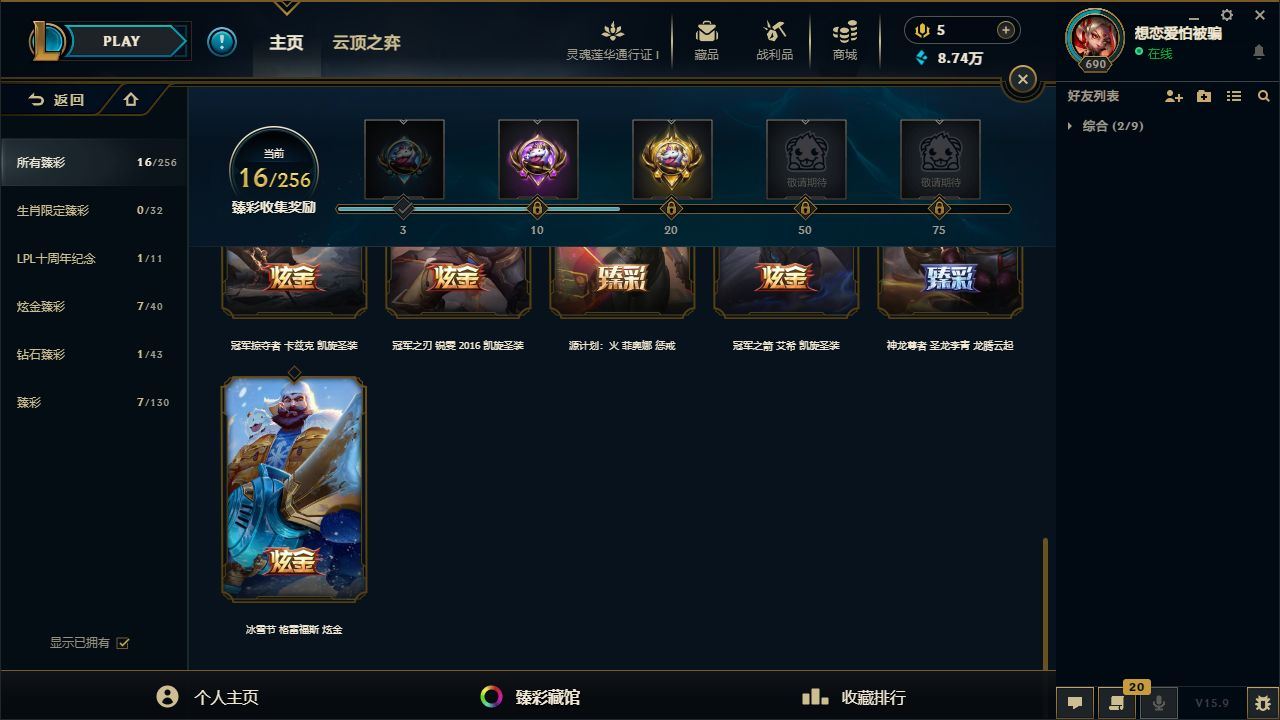
Task: Click the add friend icon
Action: pos(1174,96)
